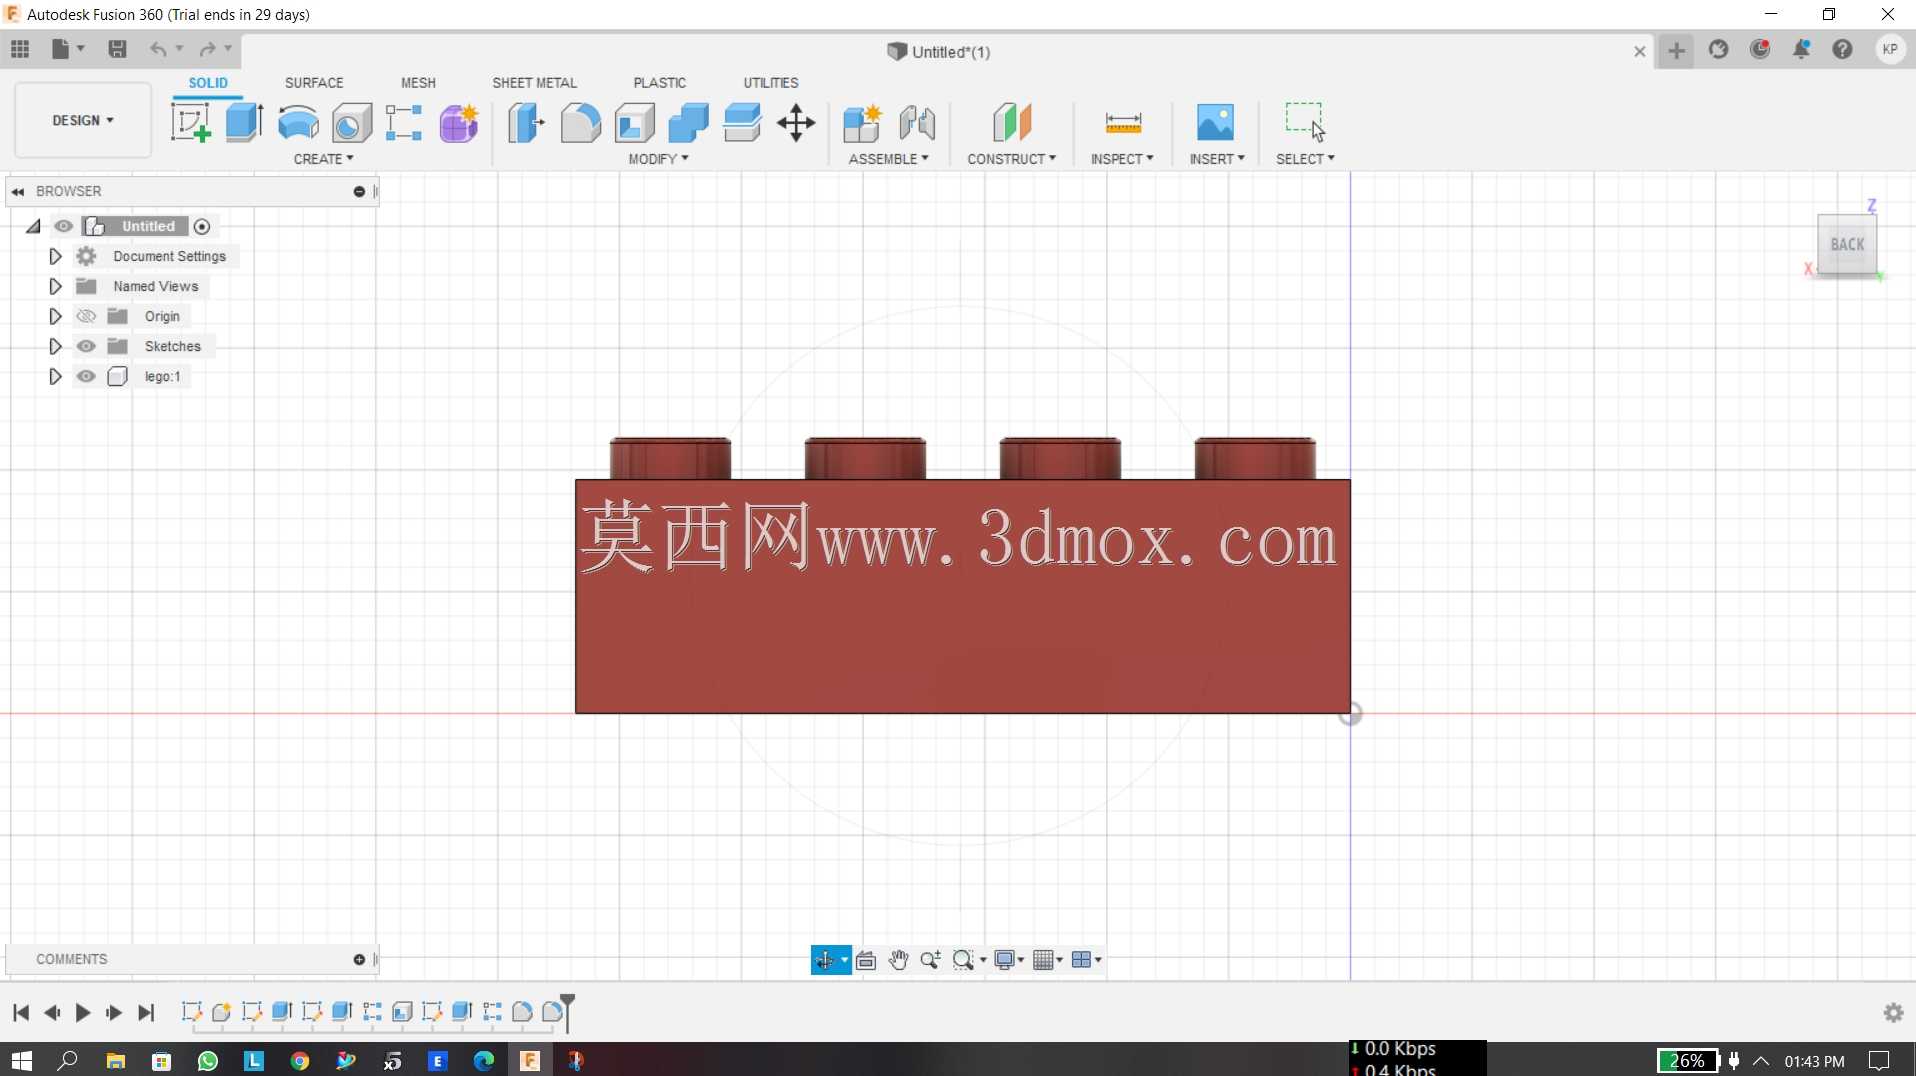This screenshot has width=1916, height=1076.
Task: Select the Fillet tool
Action: point(580,123)
